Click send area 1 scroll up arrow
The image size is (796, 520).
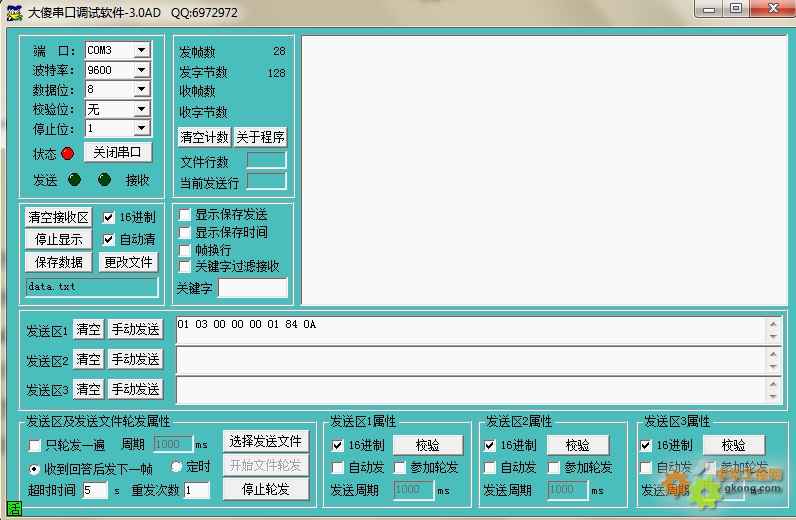point(773,324)
